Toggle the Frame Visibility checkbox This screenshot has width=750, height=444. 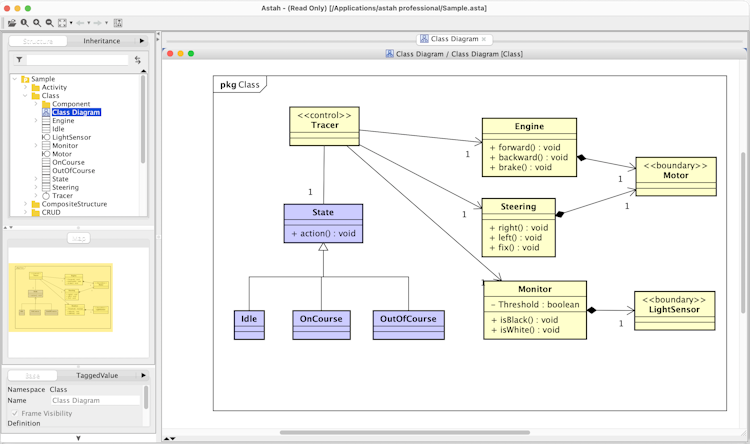15,413
